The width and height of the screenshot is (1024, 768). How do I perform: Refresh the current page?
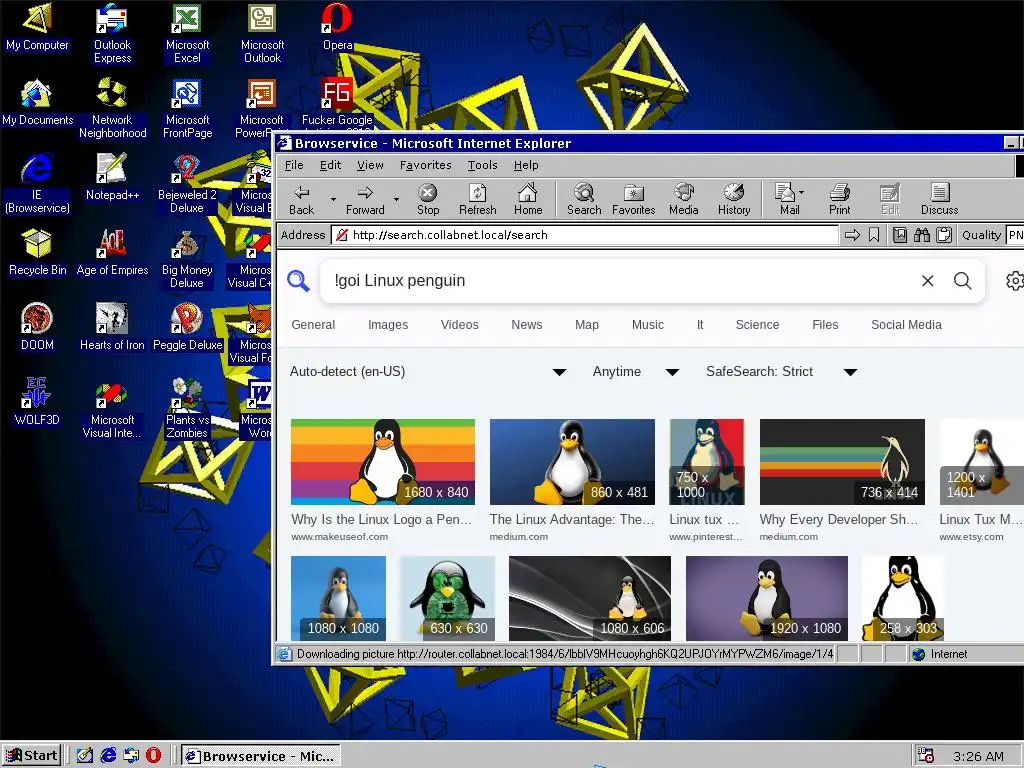pos(477,200)
